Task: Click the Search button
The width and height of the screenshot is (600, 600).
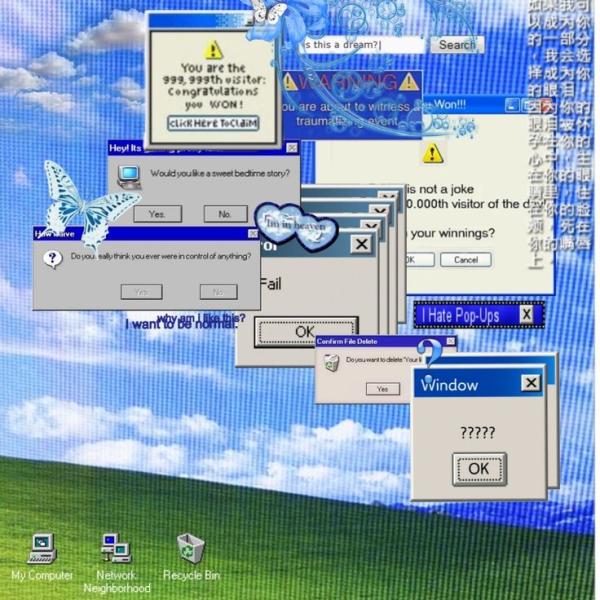Action: coord(457,45)
